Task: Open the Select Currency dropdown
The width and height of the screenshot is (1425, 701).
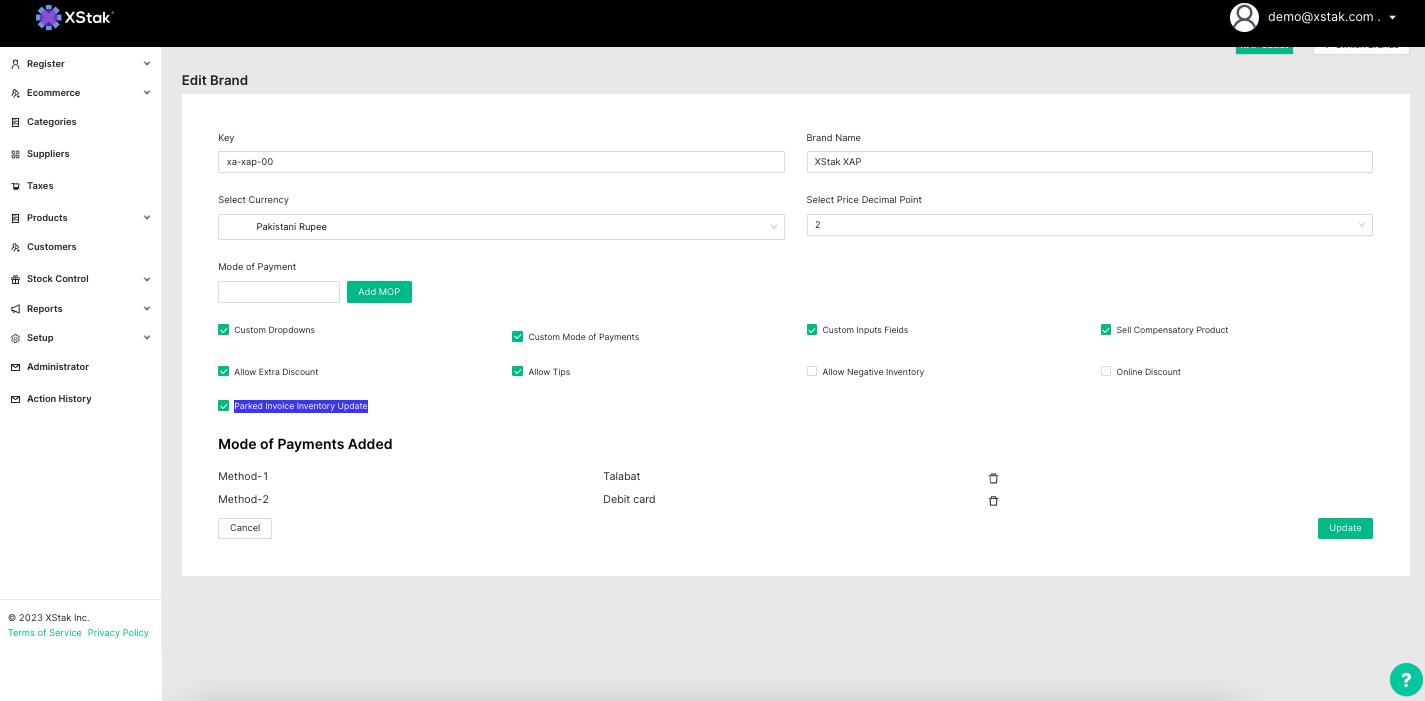Action: pyautogui.click(x=501, y=227)
